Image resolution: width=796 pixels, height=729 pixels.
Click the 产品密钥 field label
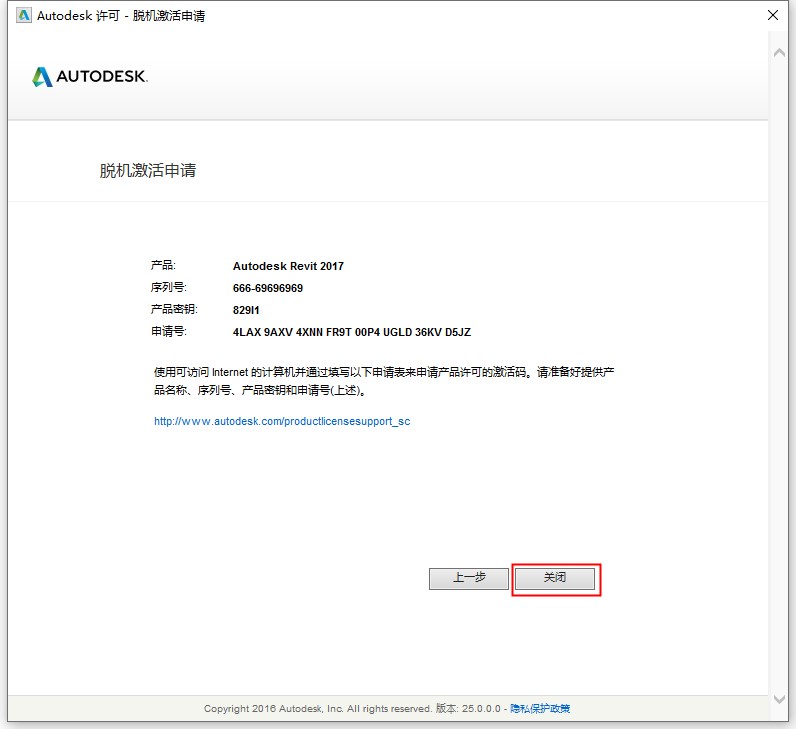point(172,310)
